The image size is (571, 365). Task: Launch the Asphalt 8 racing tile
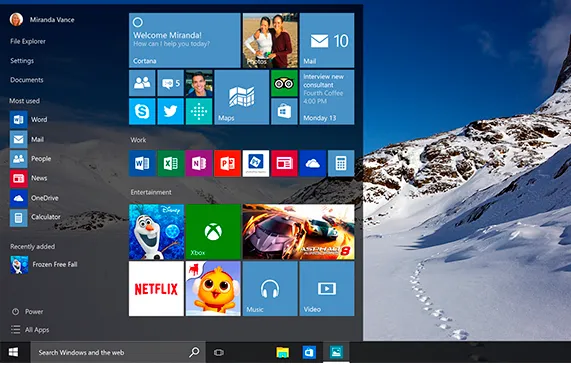coord(299,232)
